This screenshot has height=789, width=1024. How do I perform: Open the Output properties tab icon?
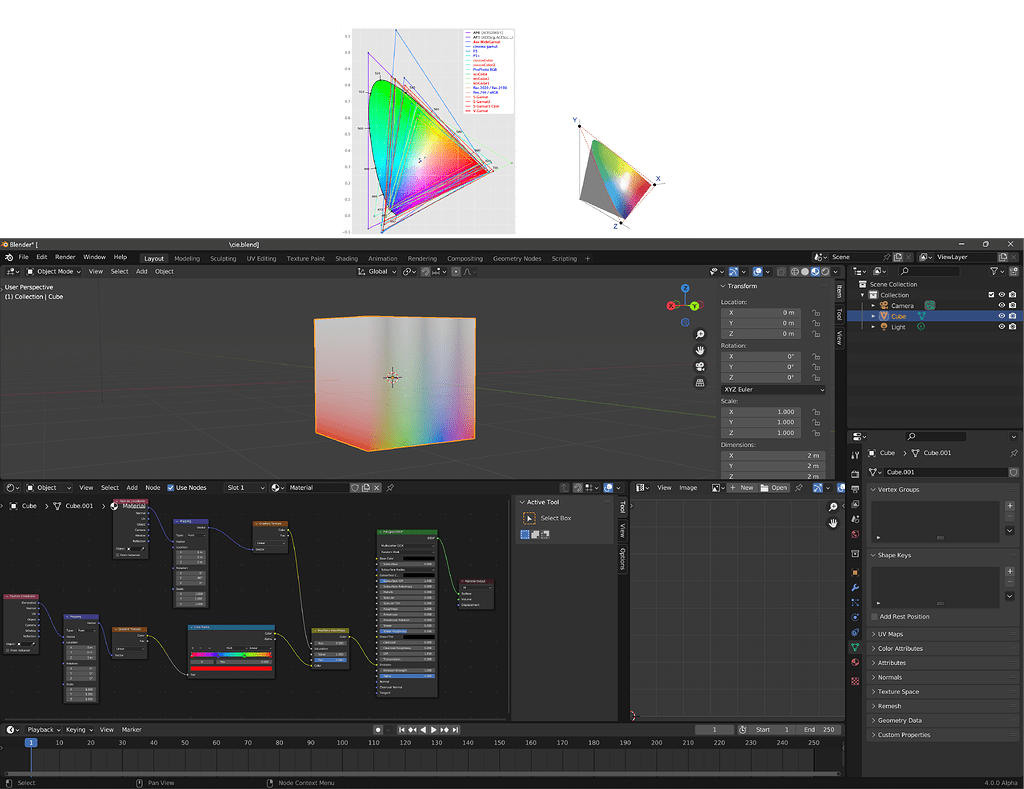855,489
